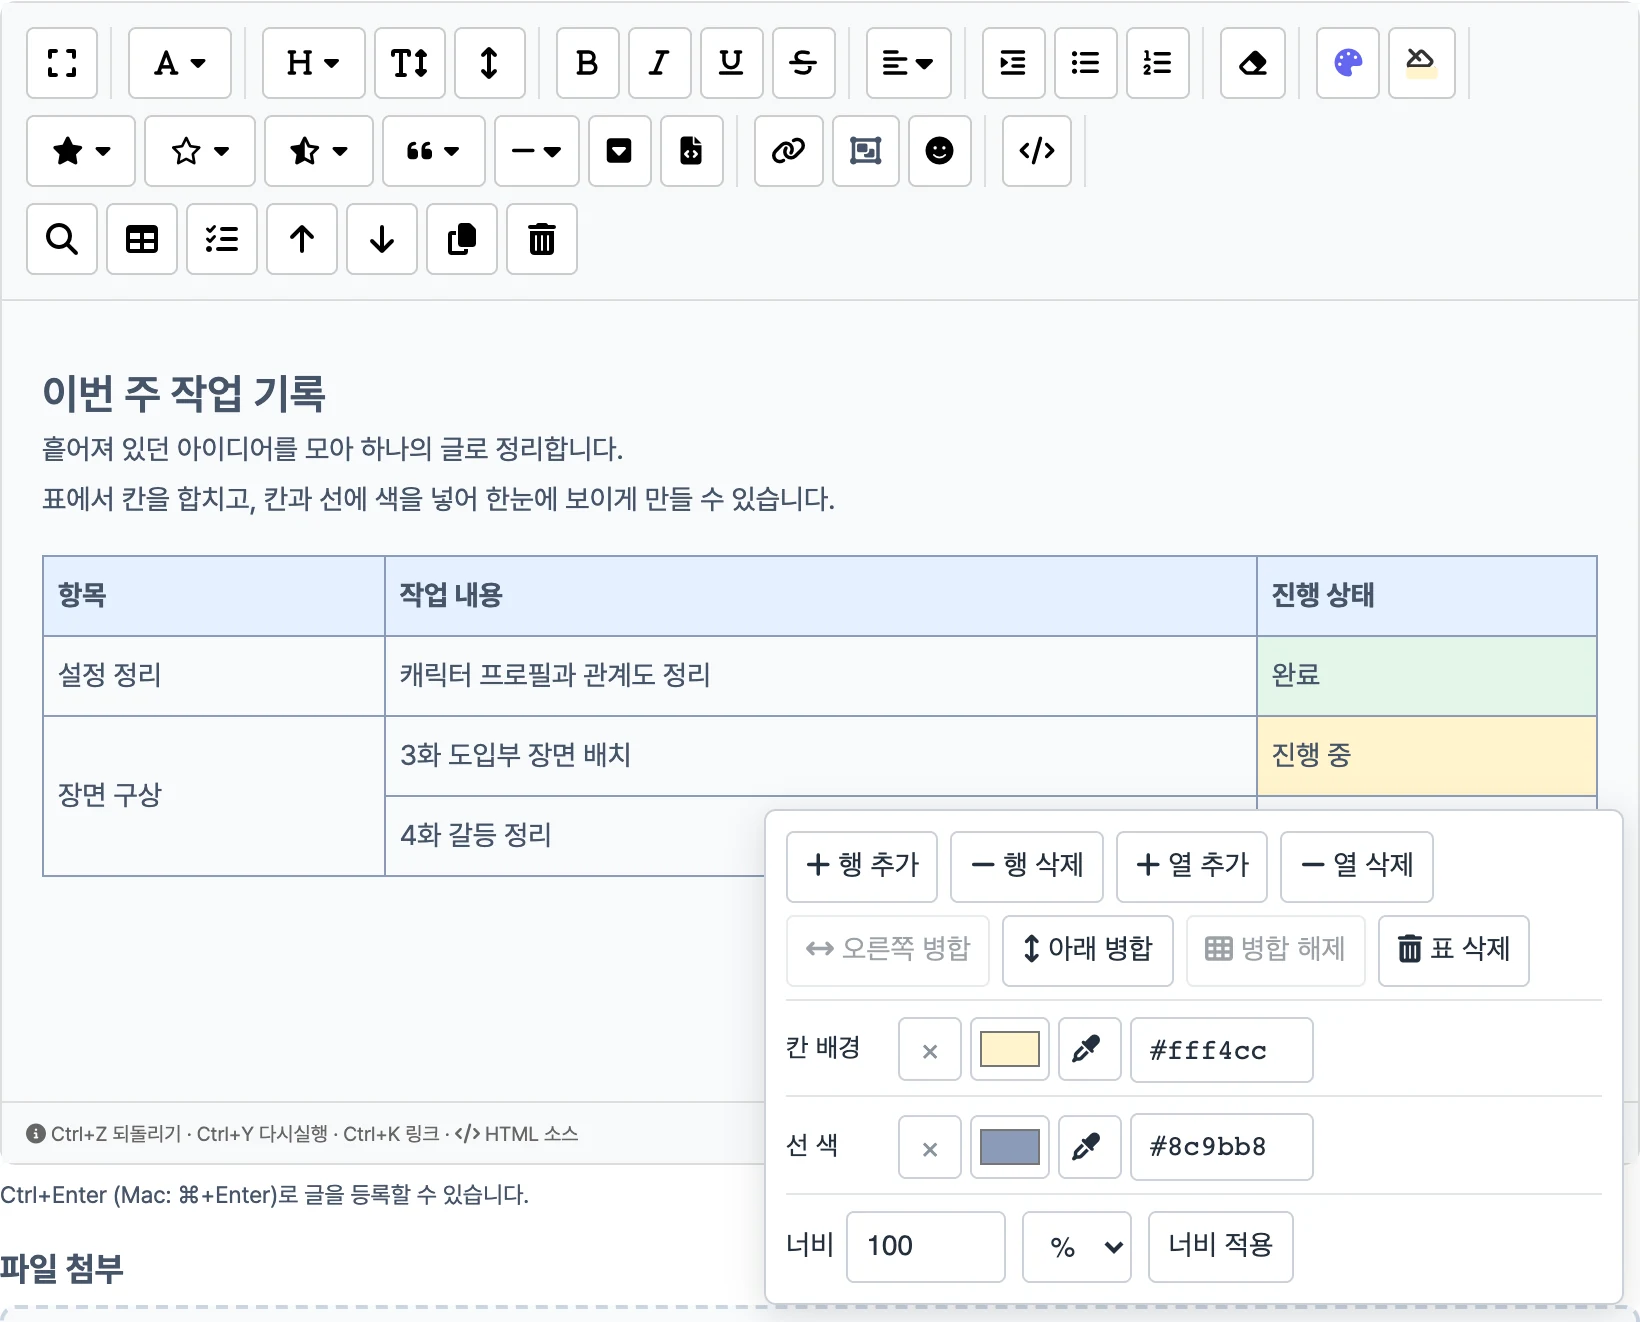Open the emoji smiley picker
This screenshot has height=1322, width=1640.
940,151
